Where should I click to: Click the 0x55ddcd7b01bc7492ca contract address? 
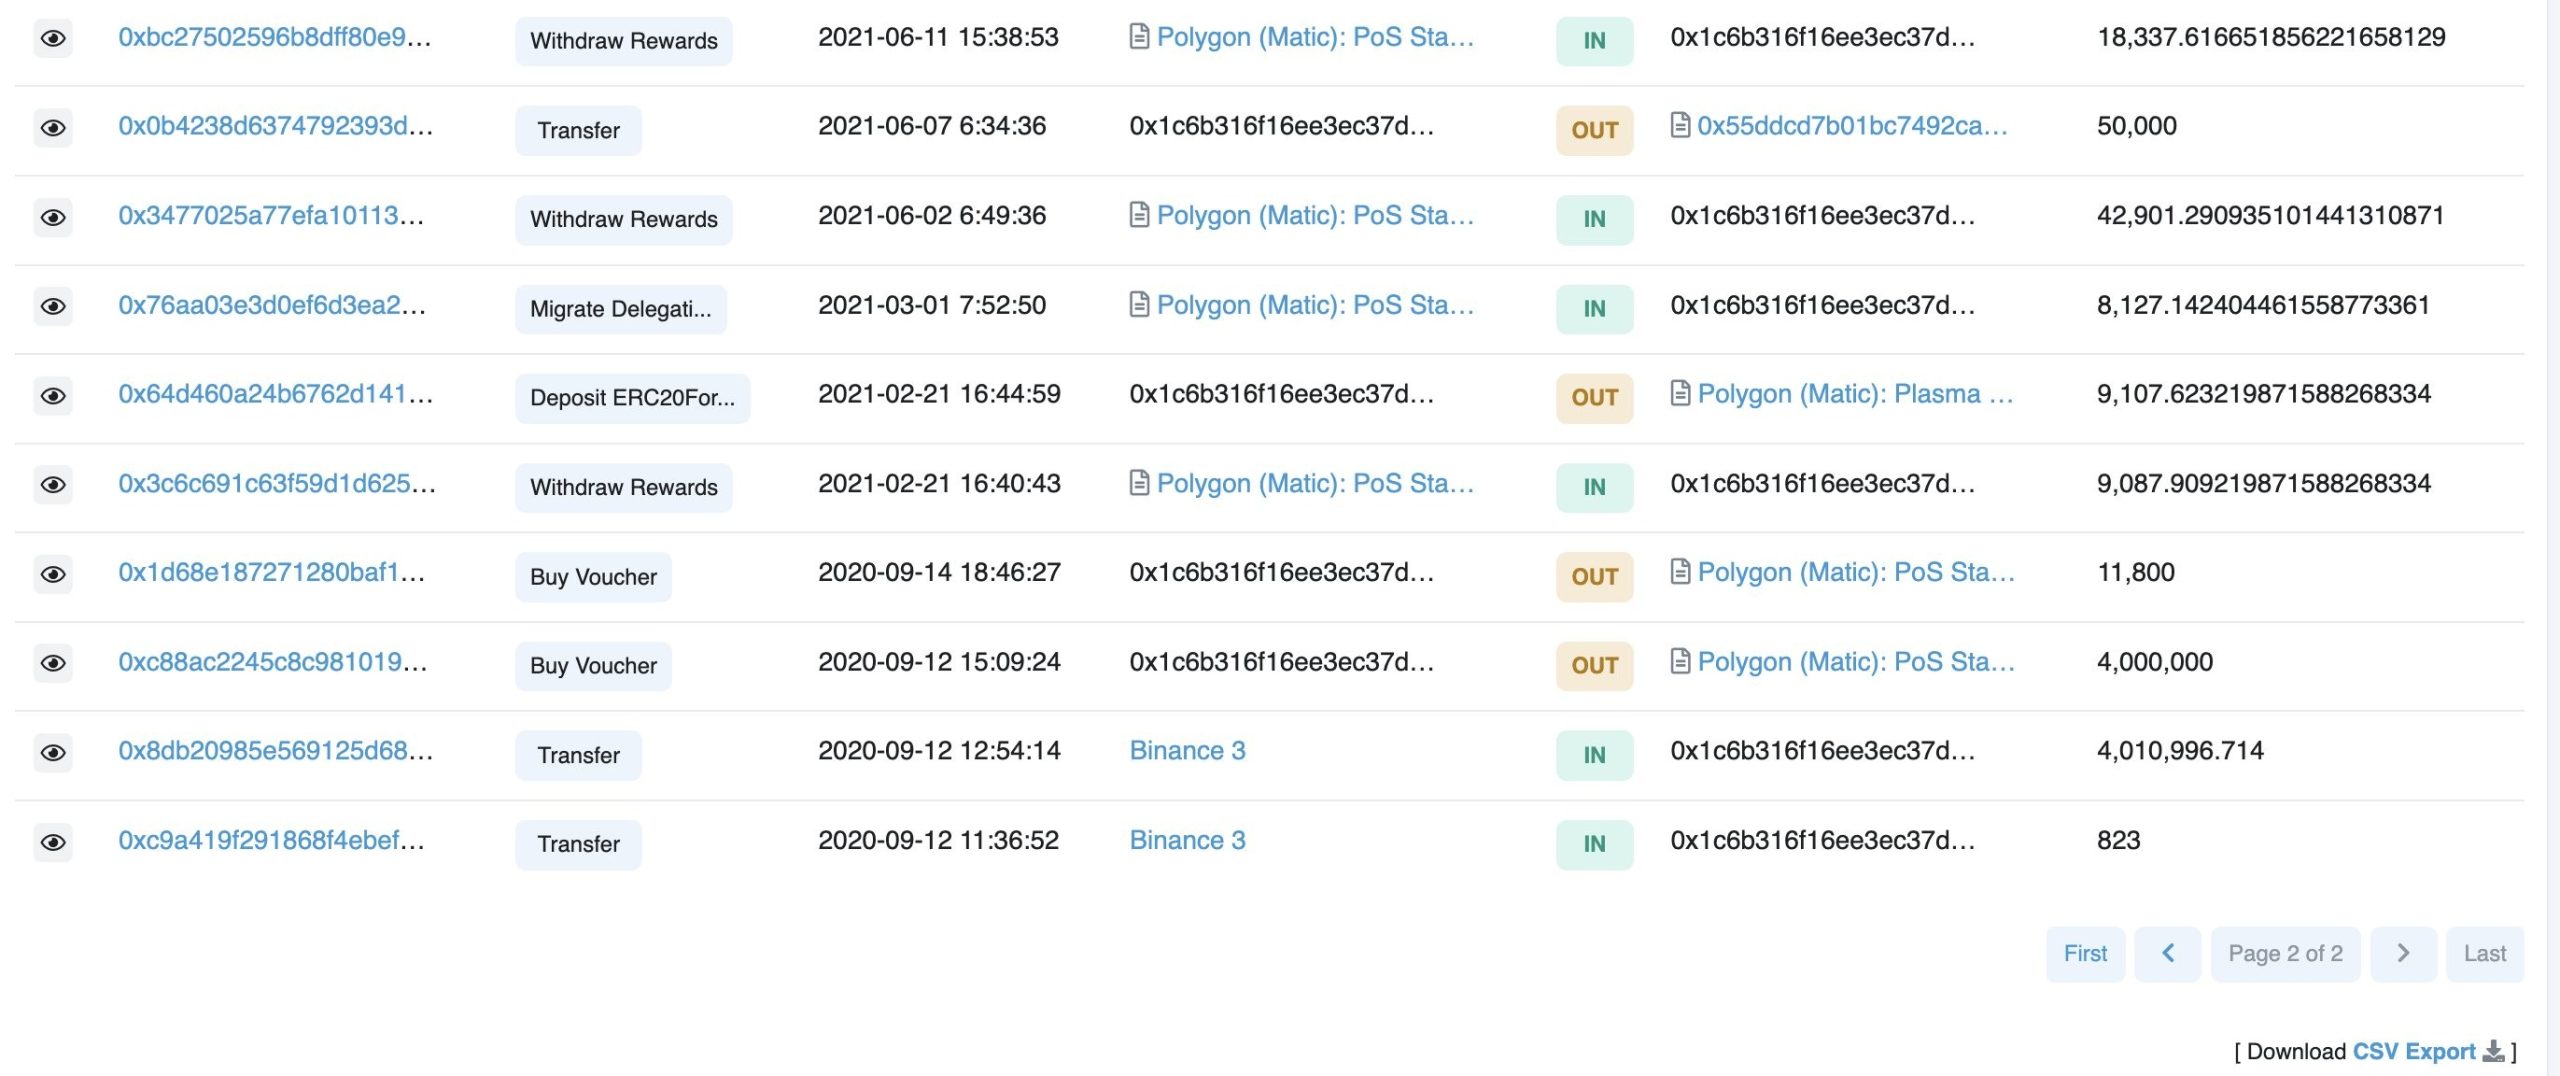[x=1851, y=126]
